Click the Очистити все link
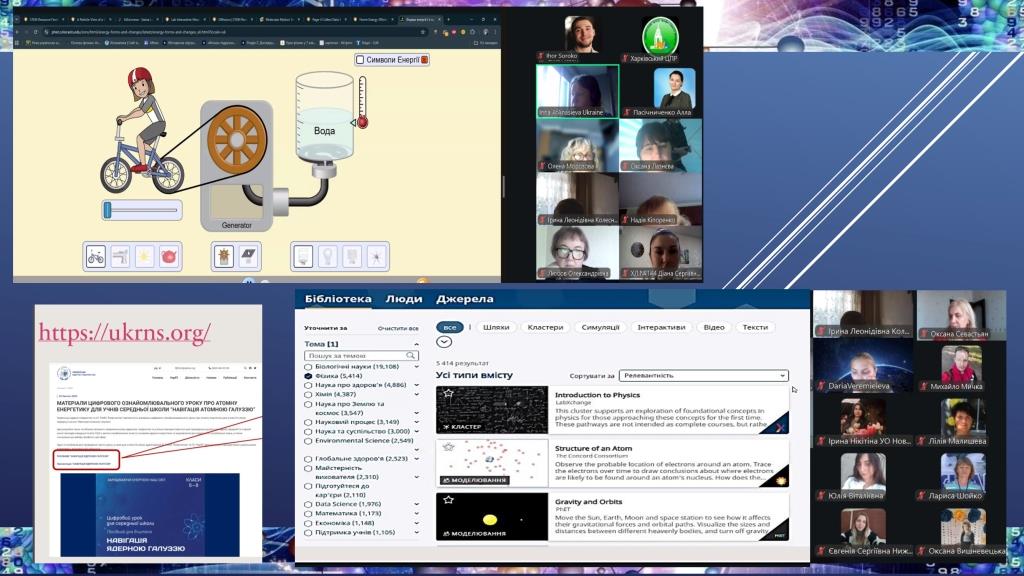Image resolution: width=1024 pixels, height=576 pixels. 398,328
